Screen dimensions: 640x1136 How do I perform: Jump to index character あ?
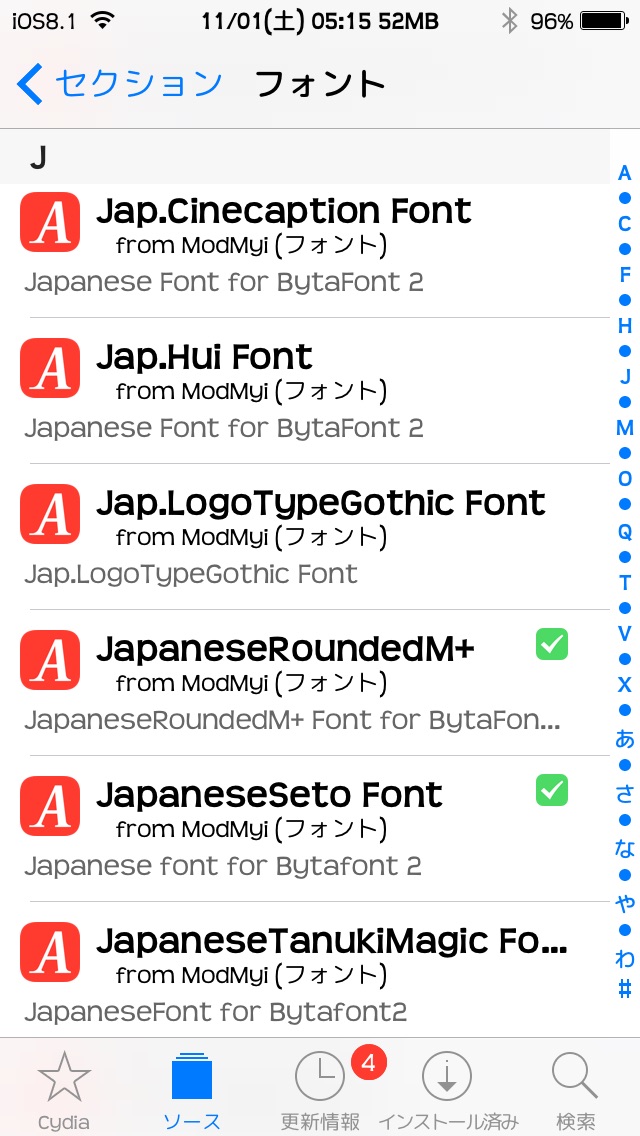tap(624, 739)
